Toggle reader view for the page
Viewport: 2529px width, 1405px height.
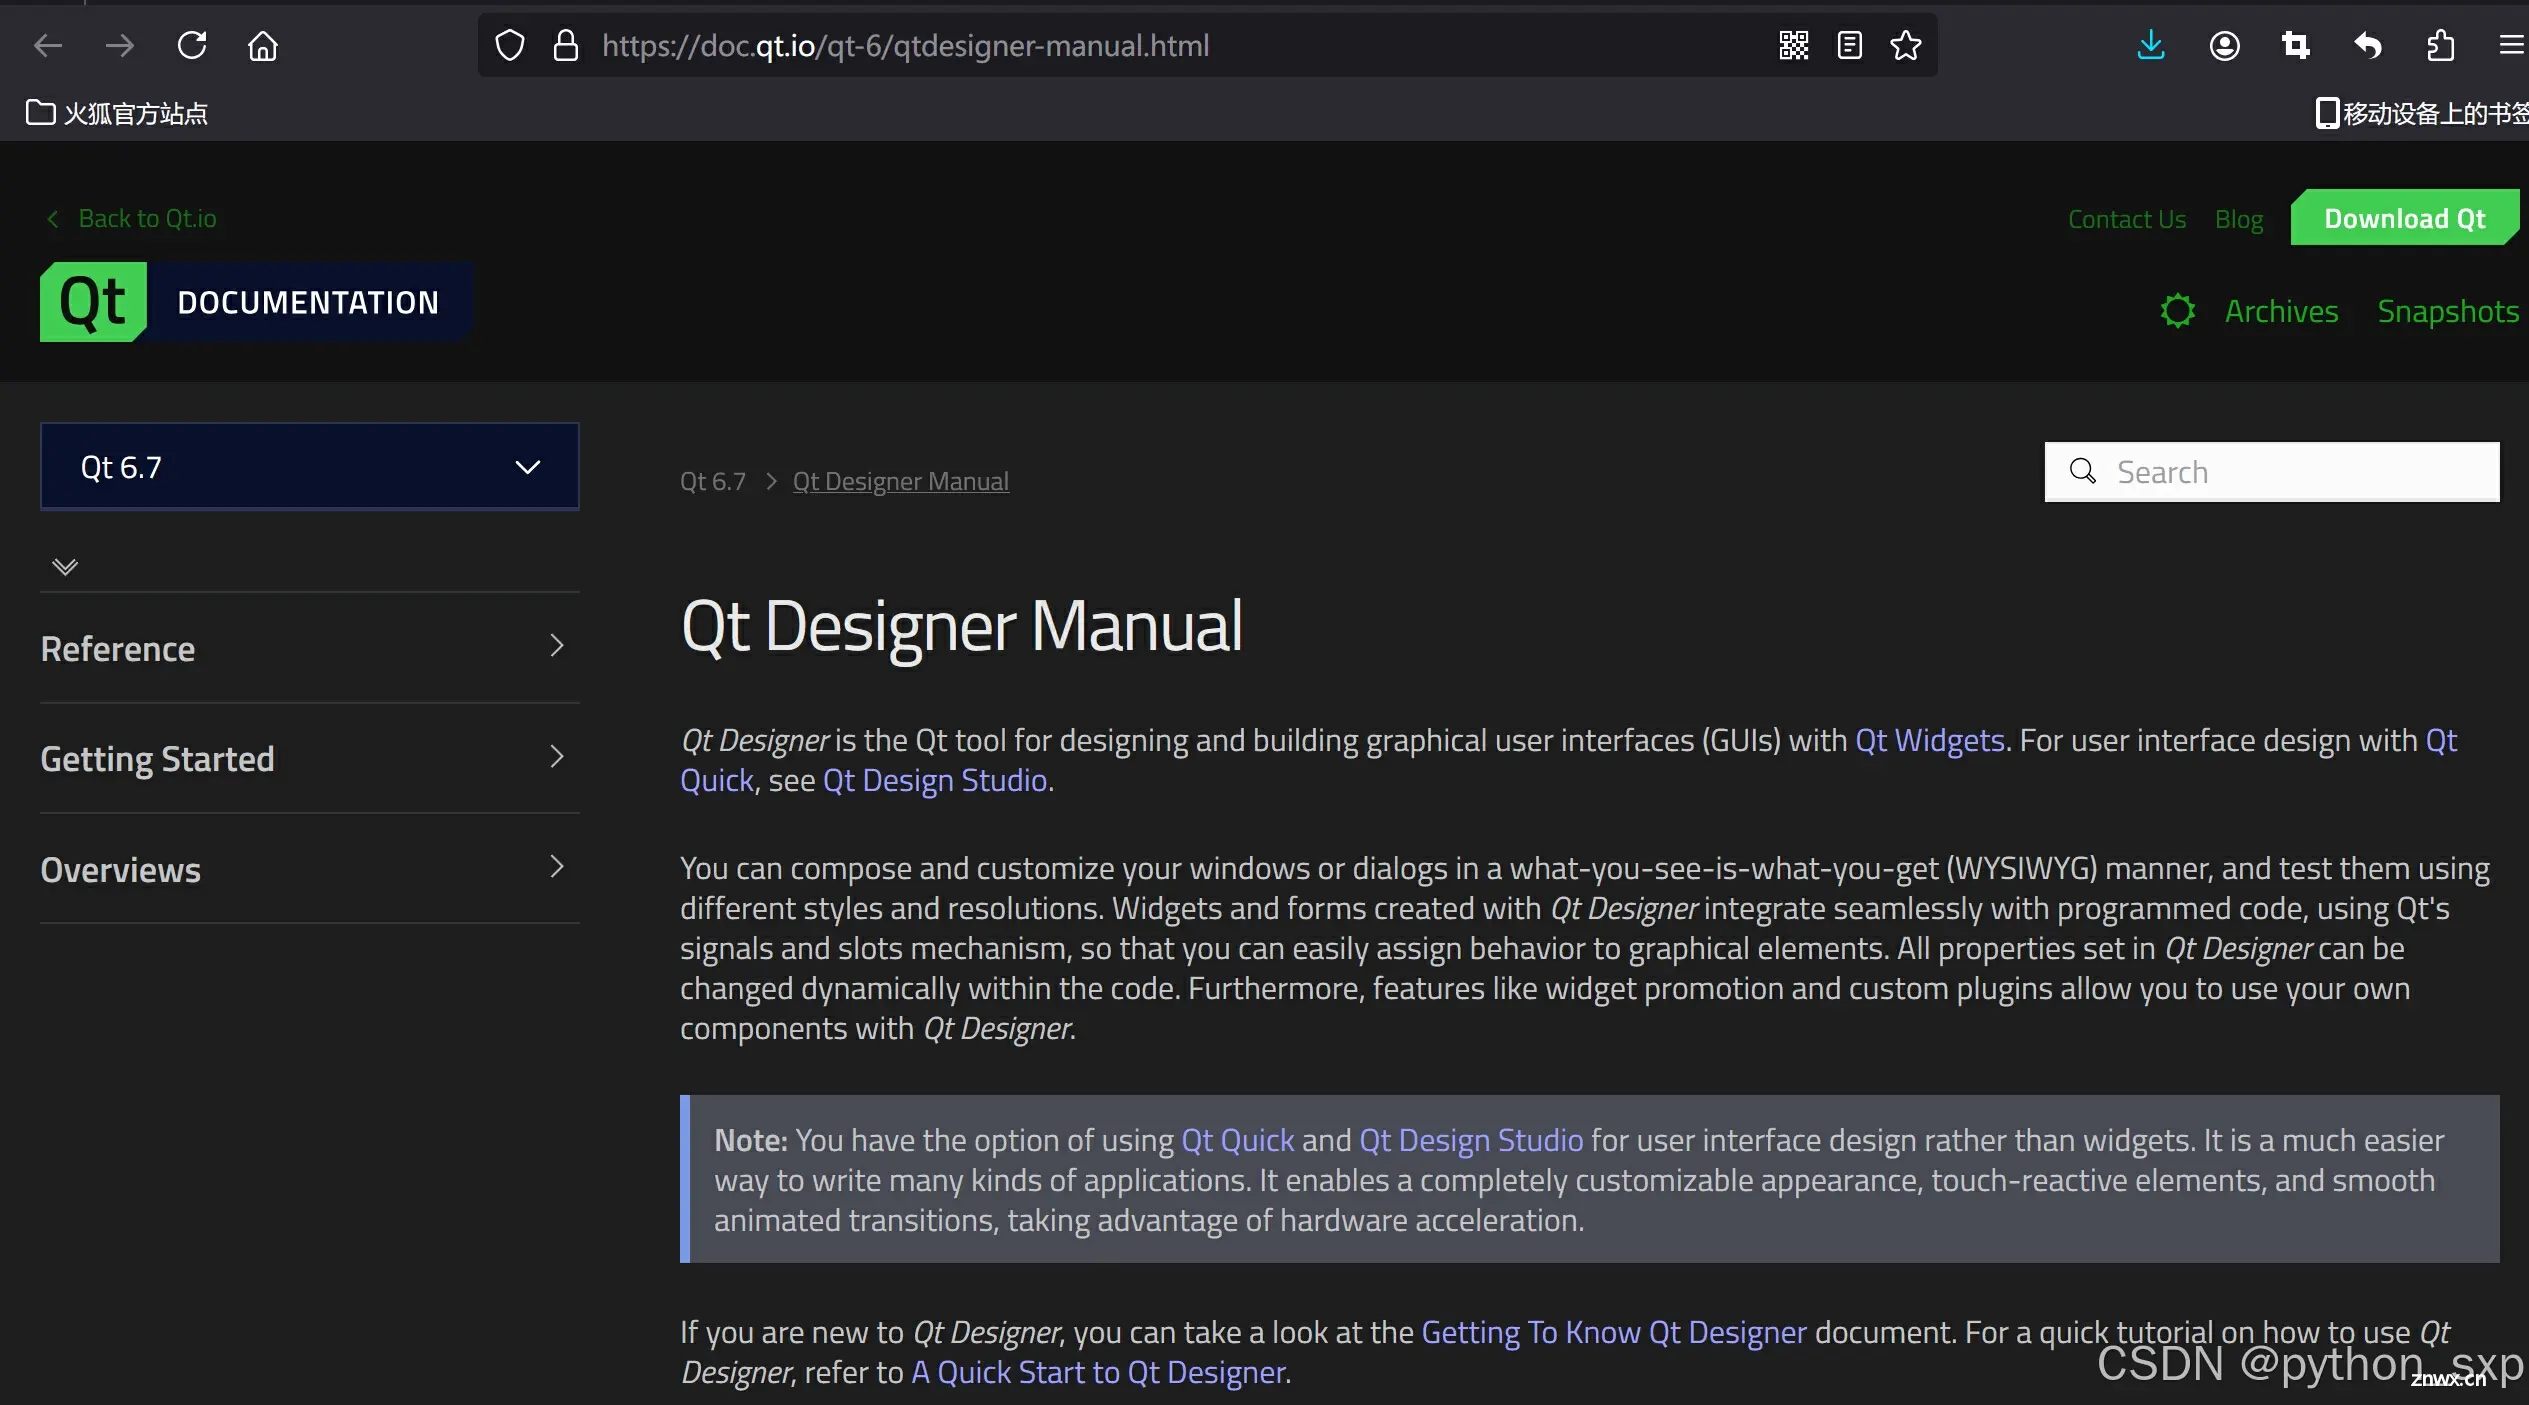point(1850,45)
